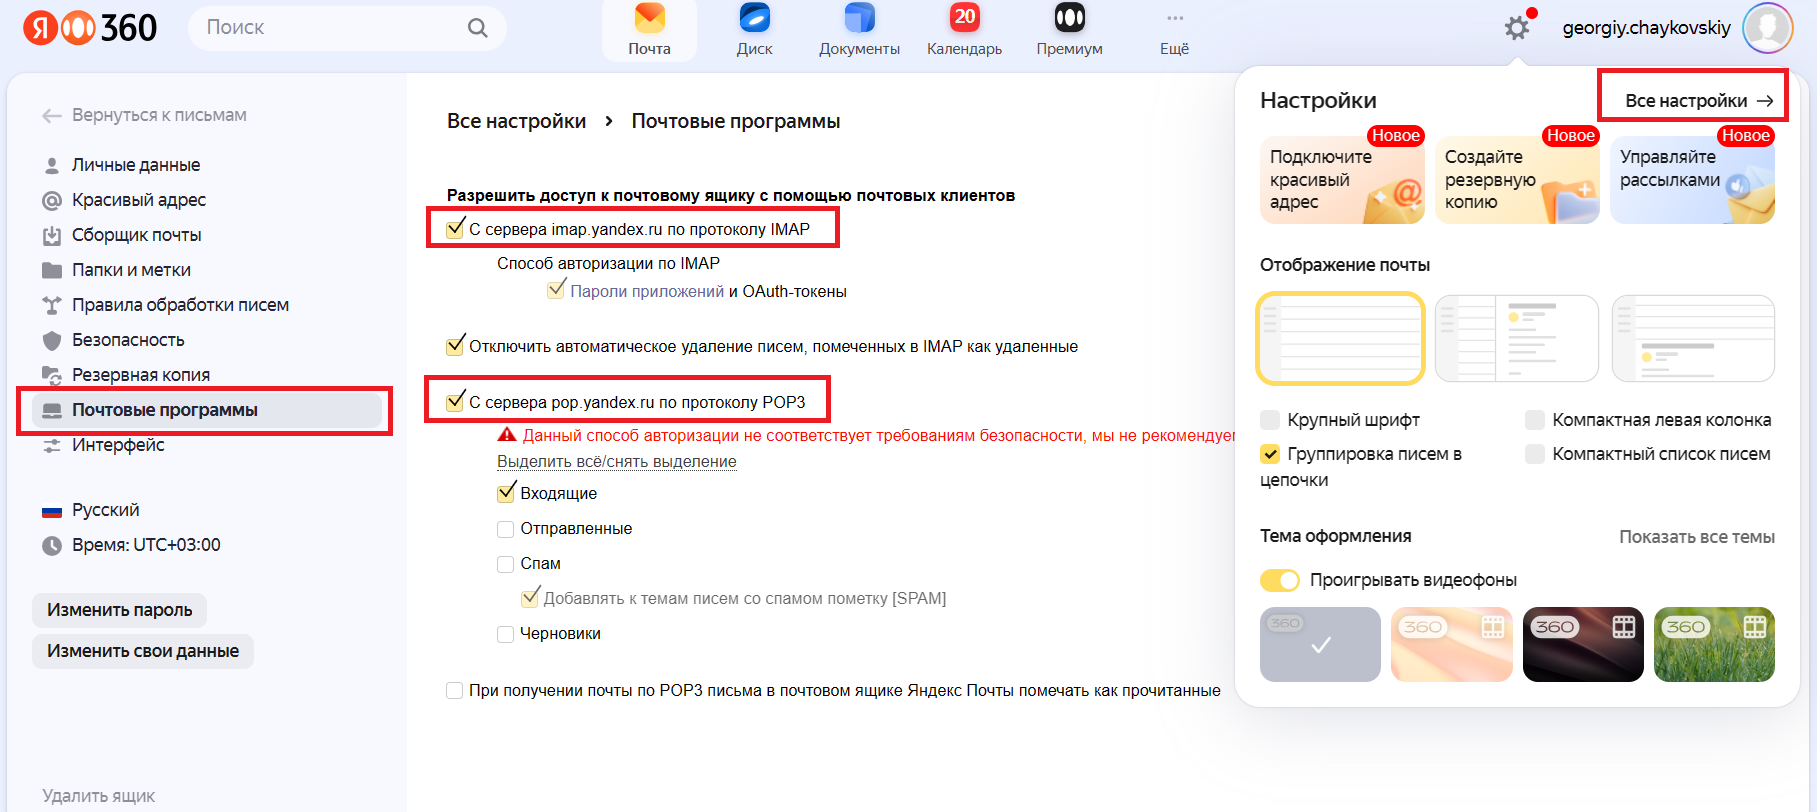Click the back arrow to return to letters
Screen dimensions: 1817x812
[52, 116]
